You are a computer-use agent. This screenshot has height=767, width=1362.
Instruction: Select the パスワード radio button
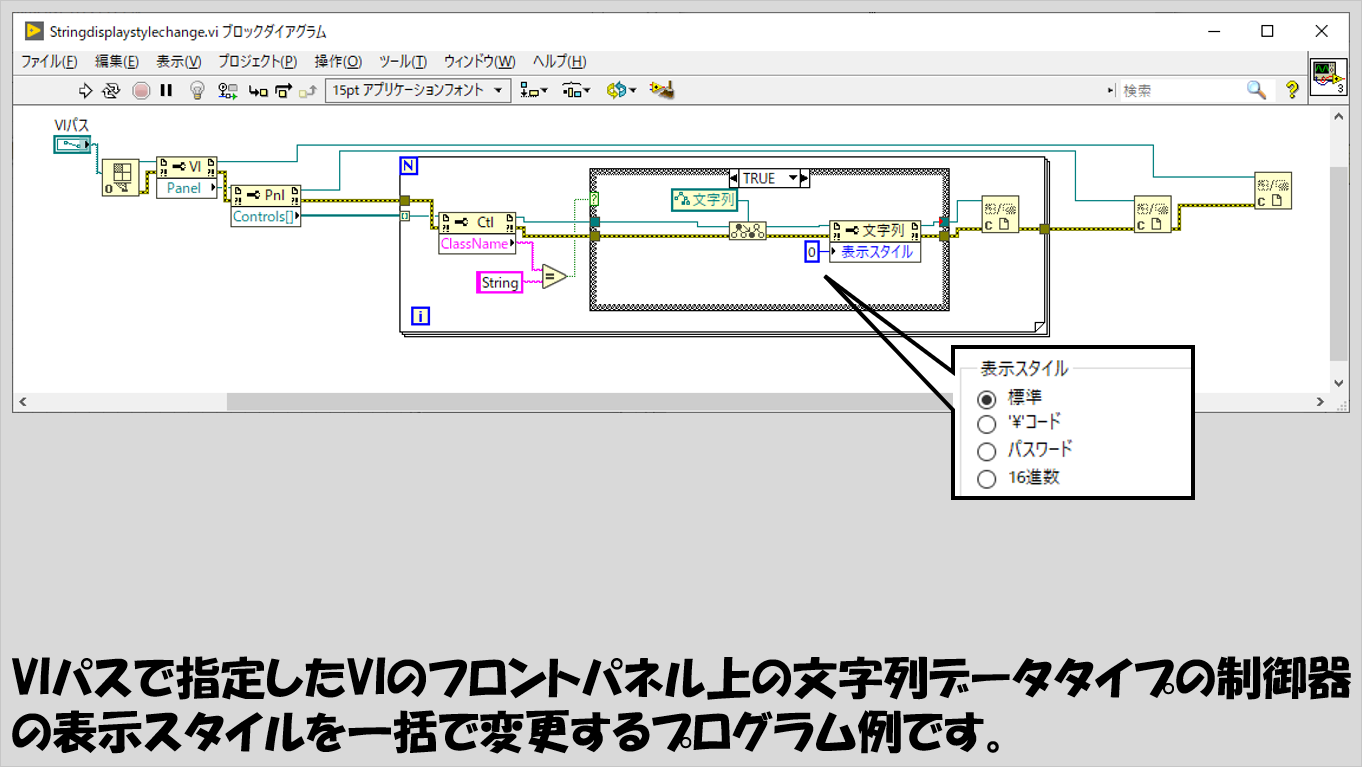[x=987, y=451]
